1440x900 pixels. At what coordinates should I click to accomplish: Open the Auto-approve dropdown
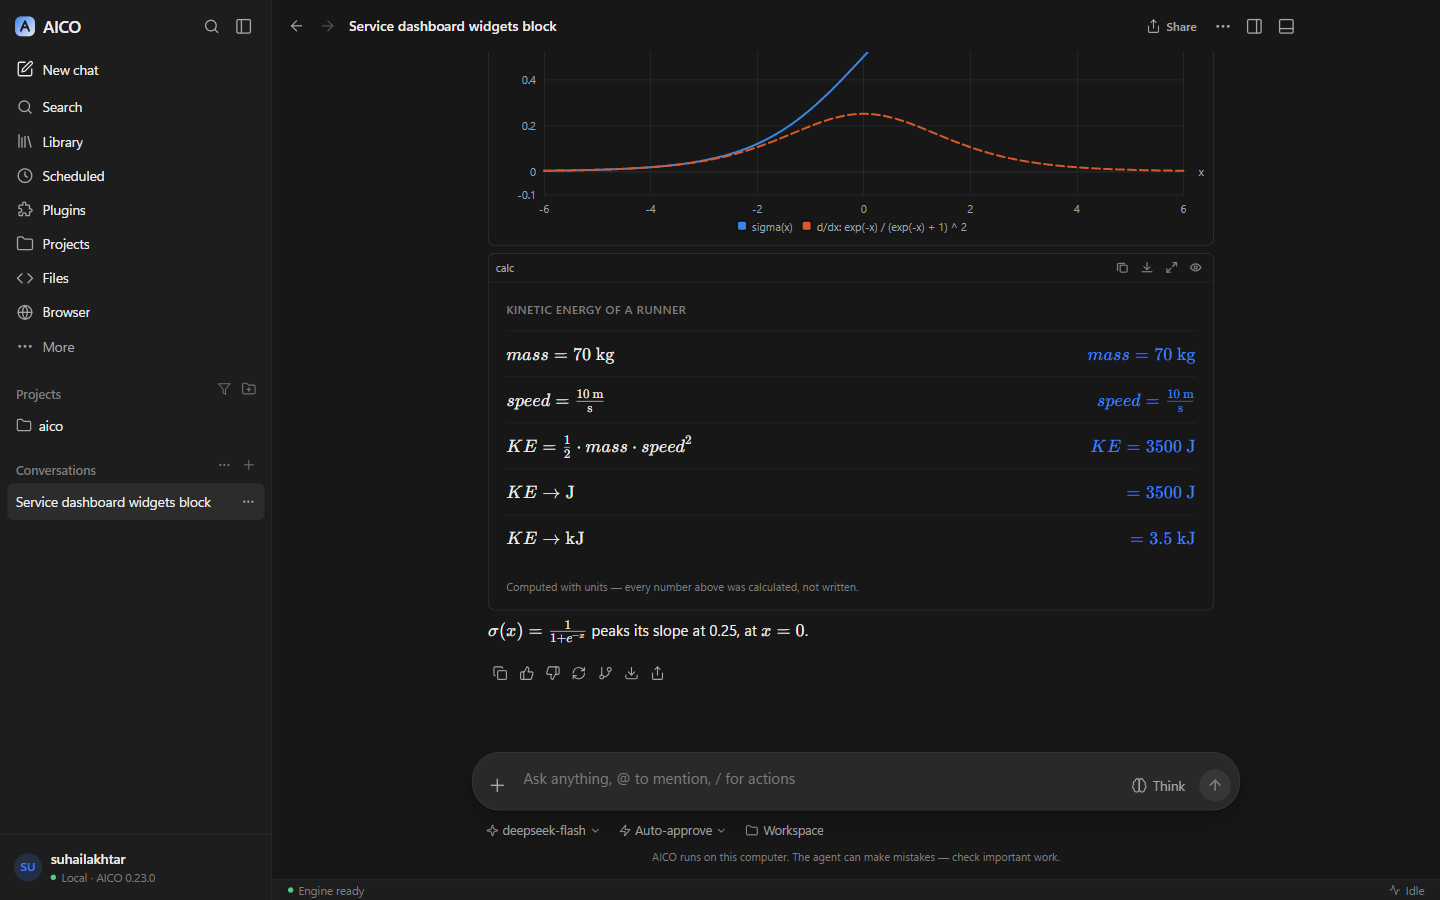pyautogui.click(x=673, y=831)
